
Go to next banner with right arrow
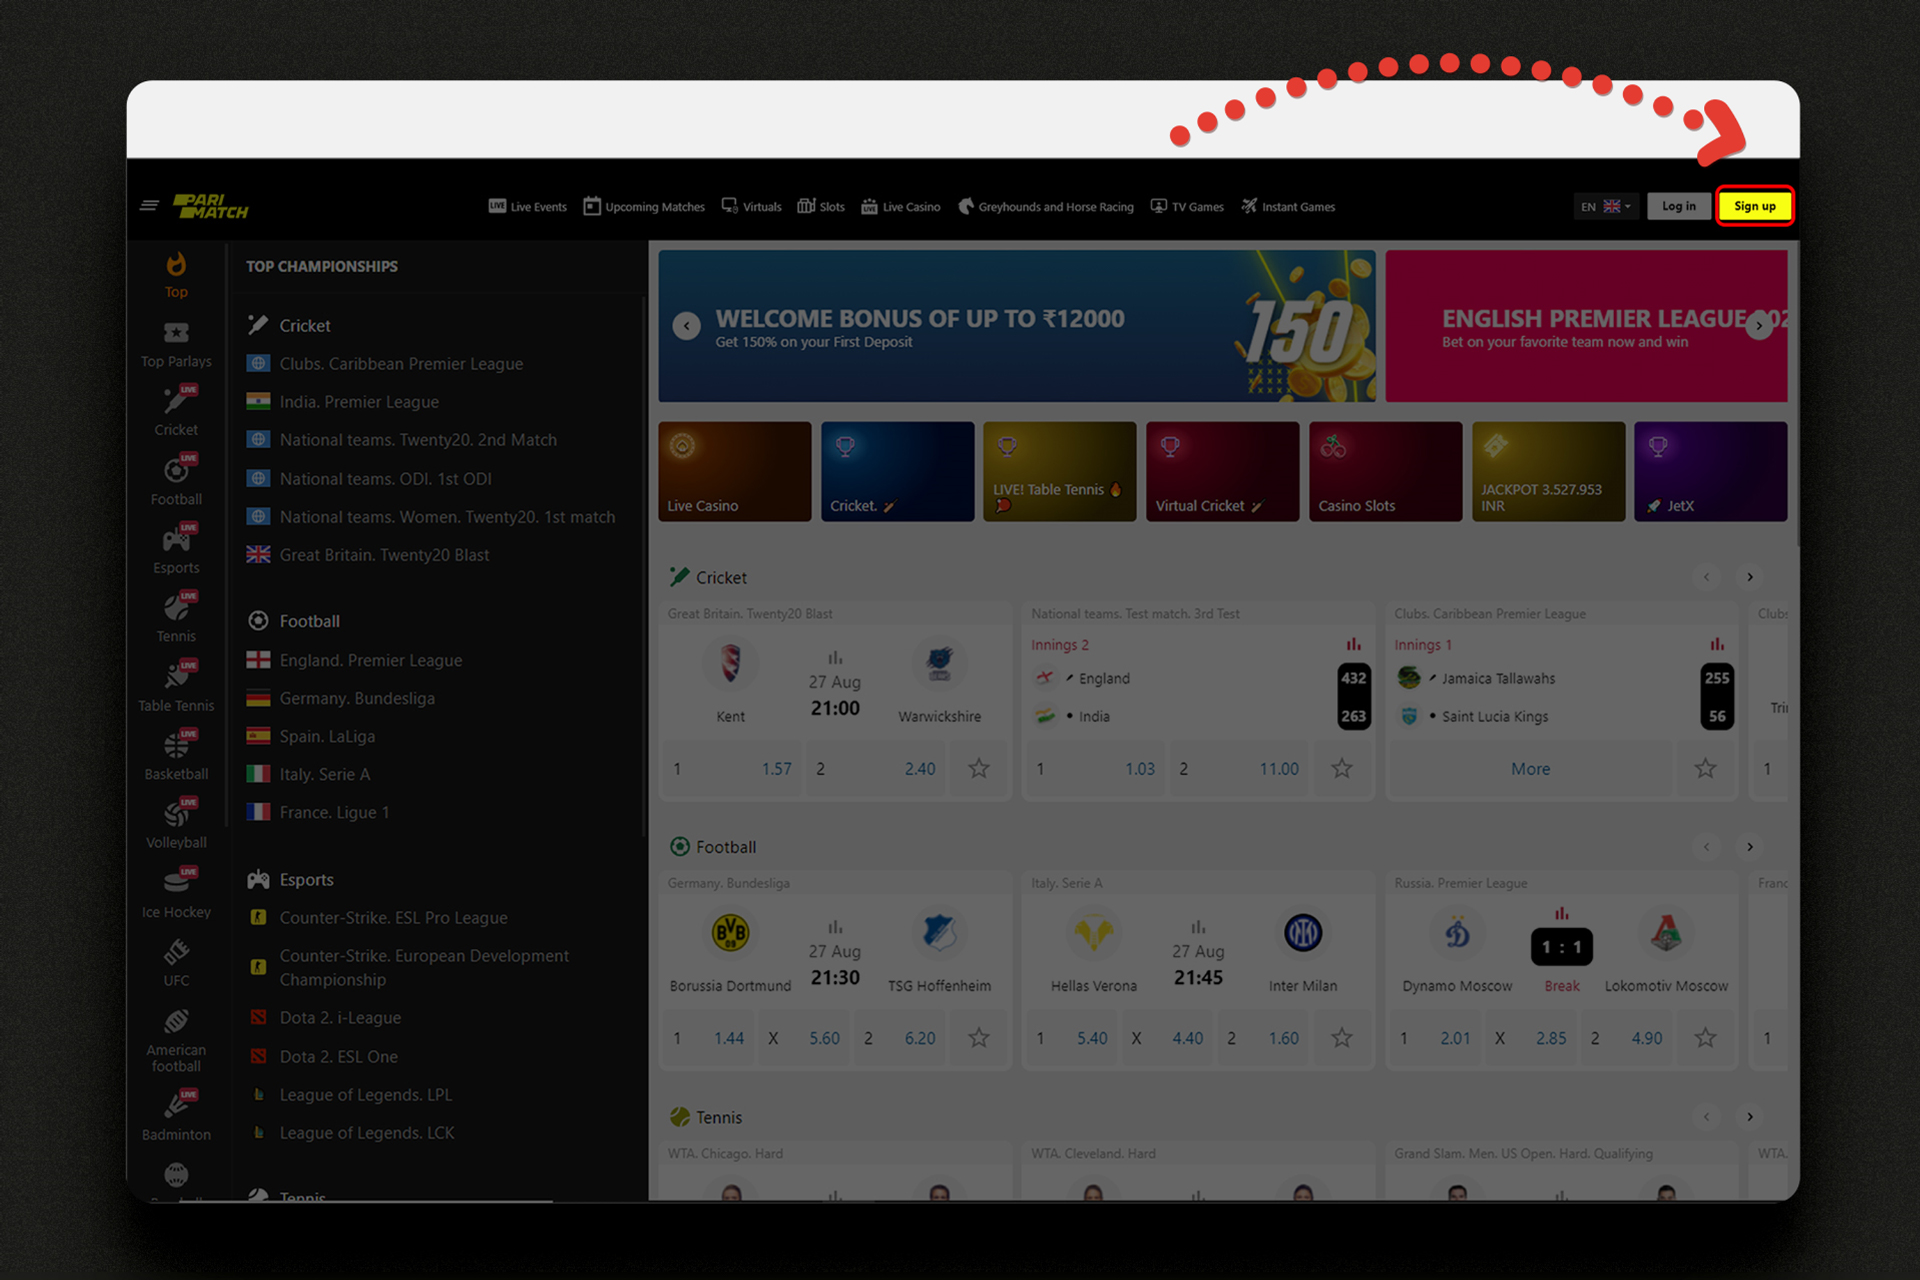(1759, 326)
